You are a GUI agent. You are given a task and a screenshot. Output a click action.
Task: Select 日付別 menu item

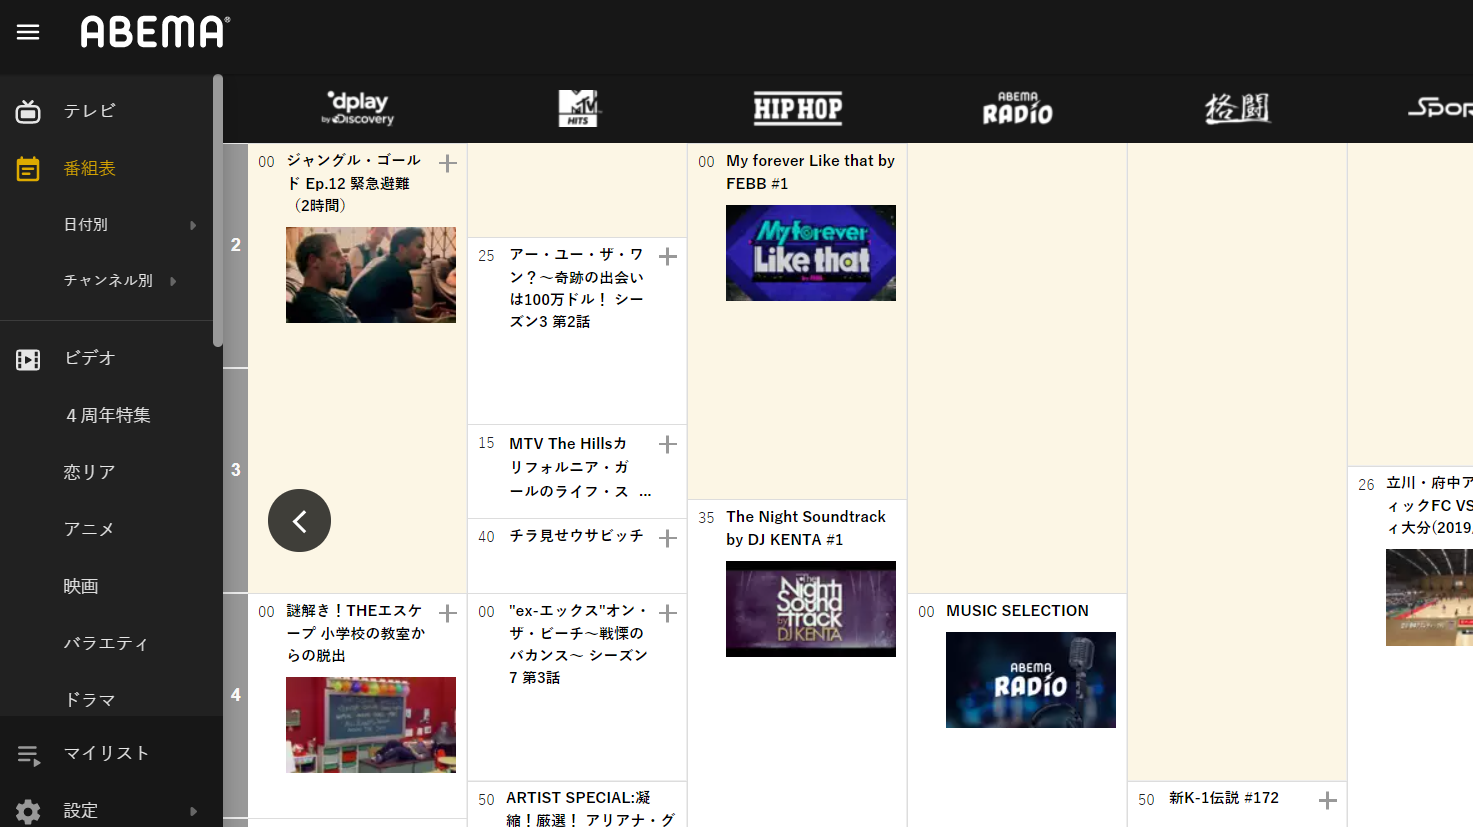pos(86,225)
